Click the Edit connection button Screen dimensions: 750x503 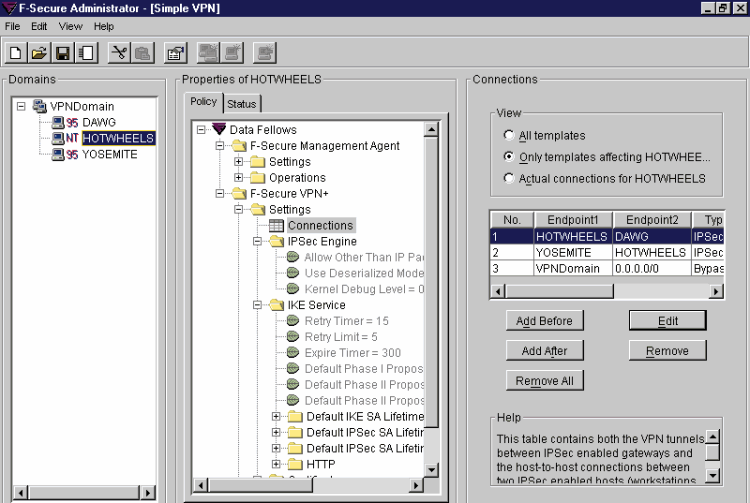point(667,321)
